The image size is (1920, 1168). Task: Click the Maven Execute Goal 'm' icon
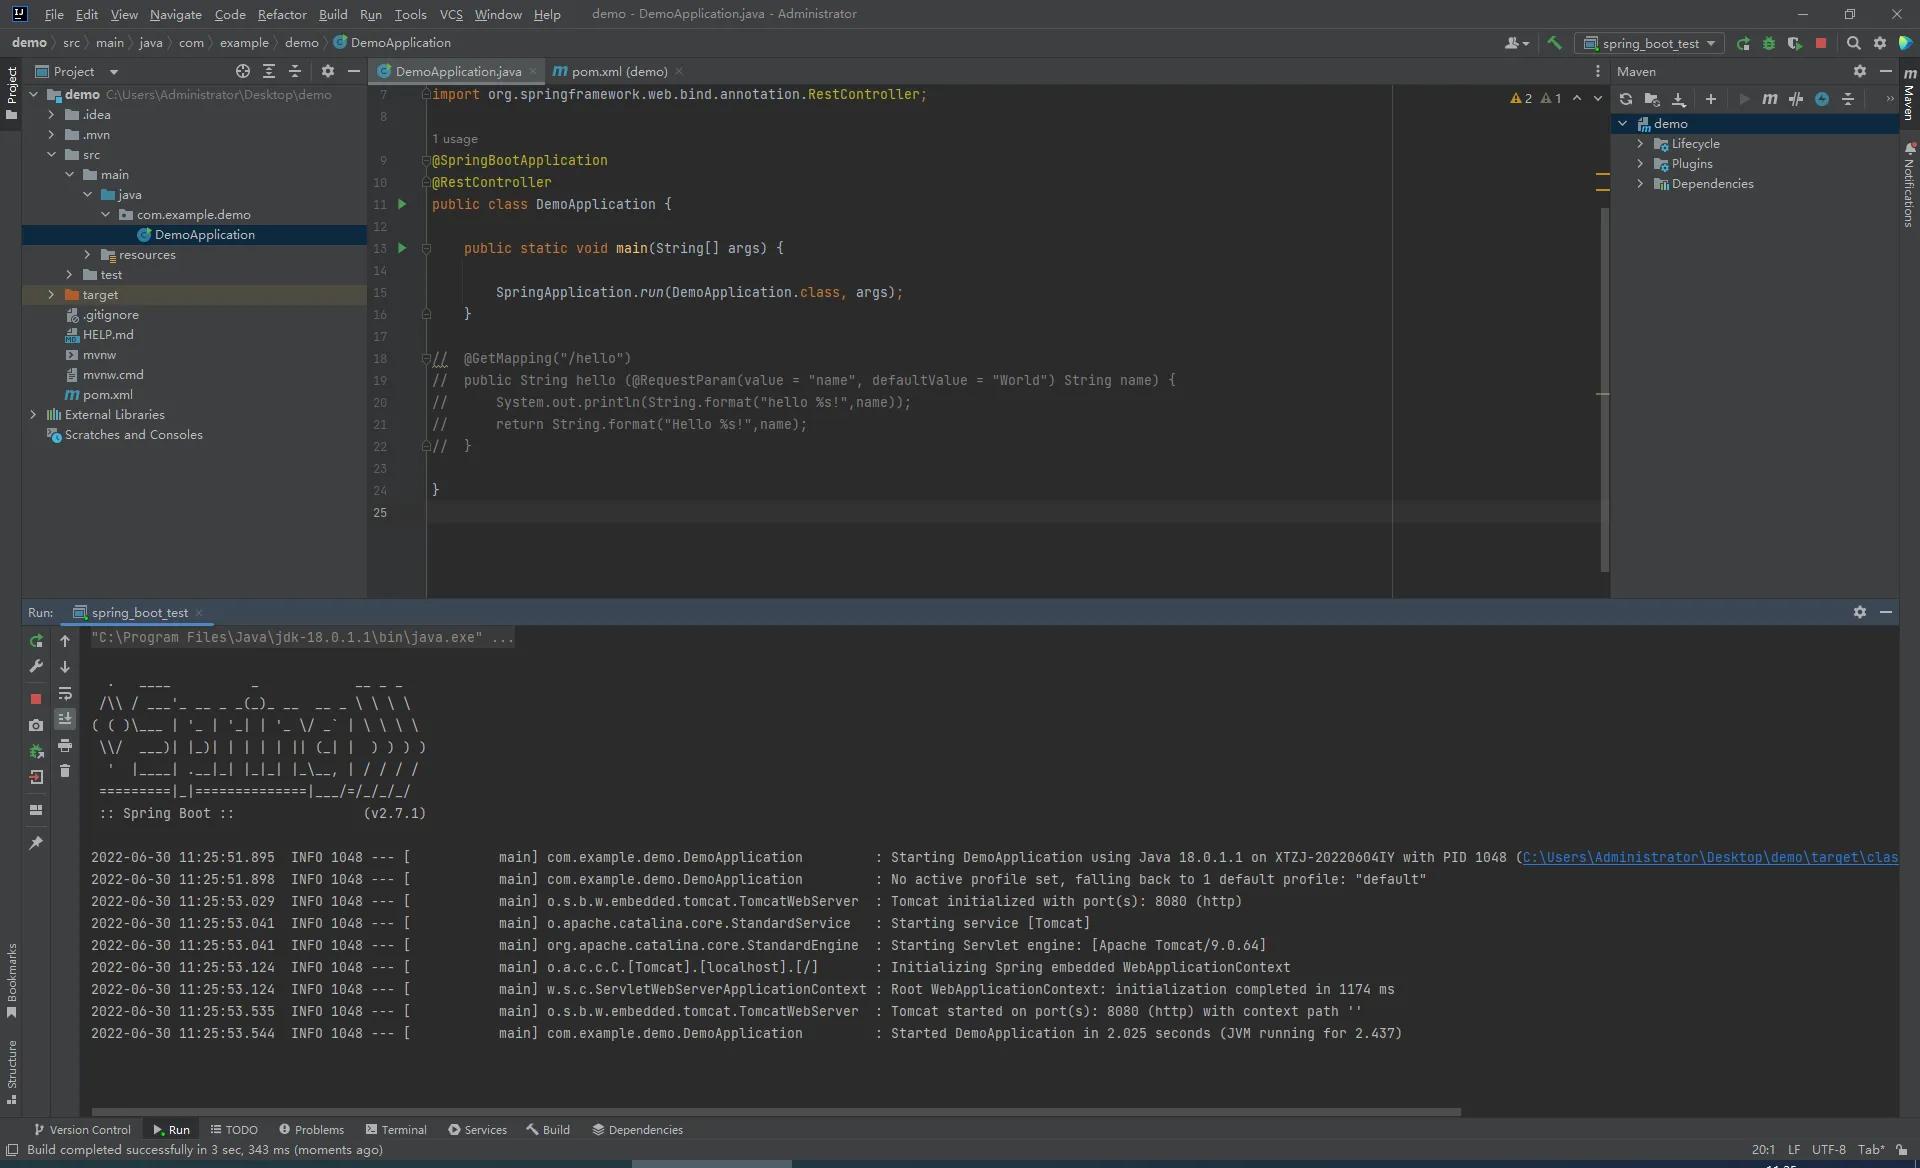[1769, 99]
